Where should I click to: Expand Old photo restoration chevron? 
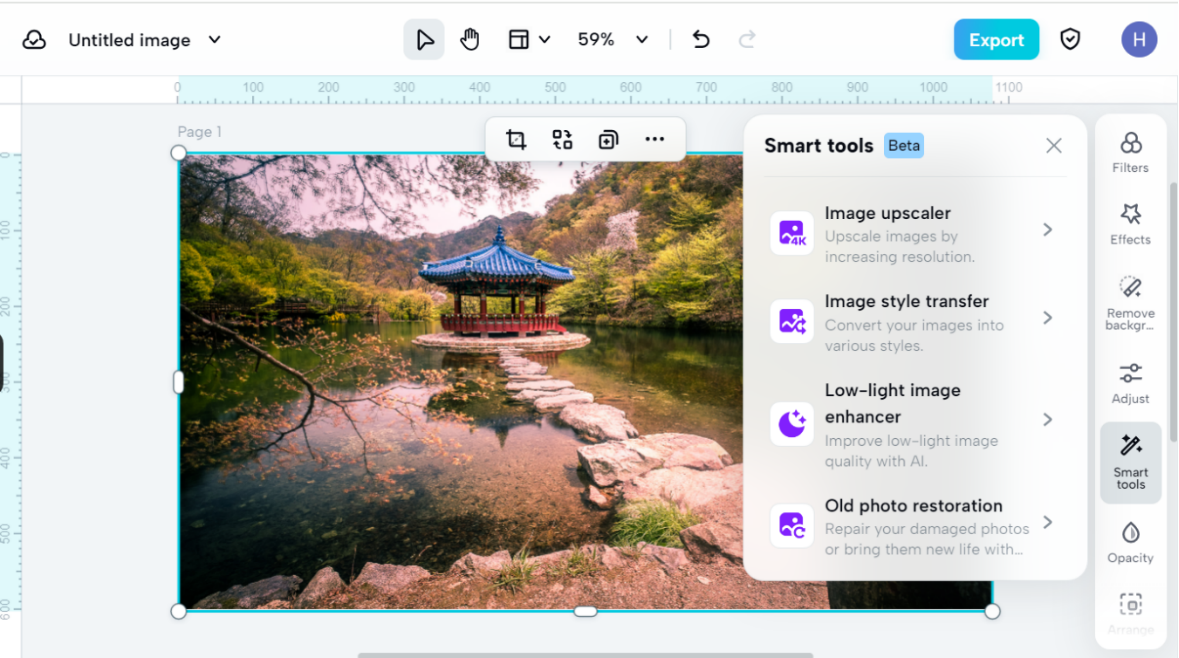point(1047,522)
